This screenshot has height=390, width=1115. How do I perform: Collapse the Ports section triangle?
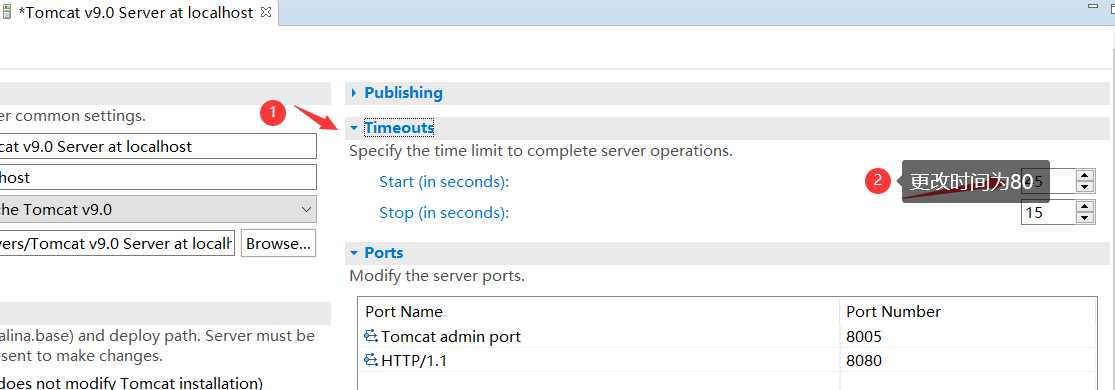click(354, 253)
